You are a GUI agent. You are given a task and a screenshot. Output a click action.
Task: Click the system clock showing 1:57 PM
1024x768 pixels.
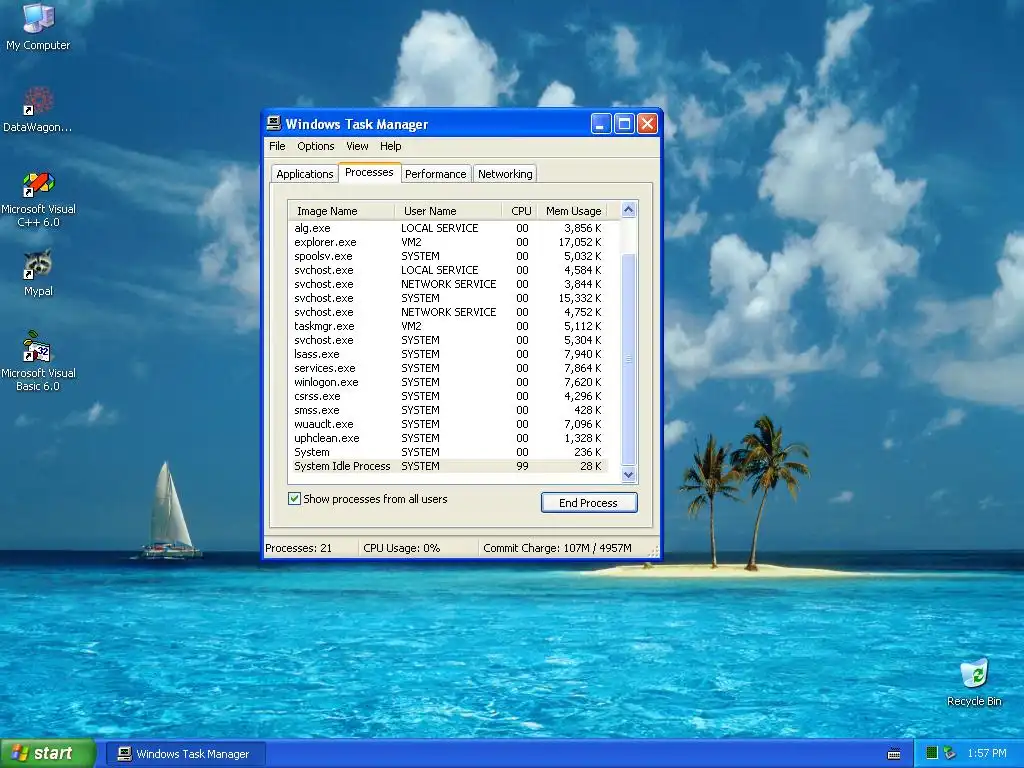tap(987, 754)
